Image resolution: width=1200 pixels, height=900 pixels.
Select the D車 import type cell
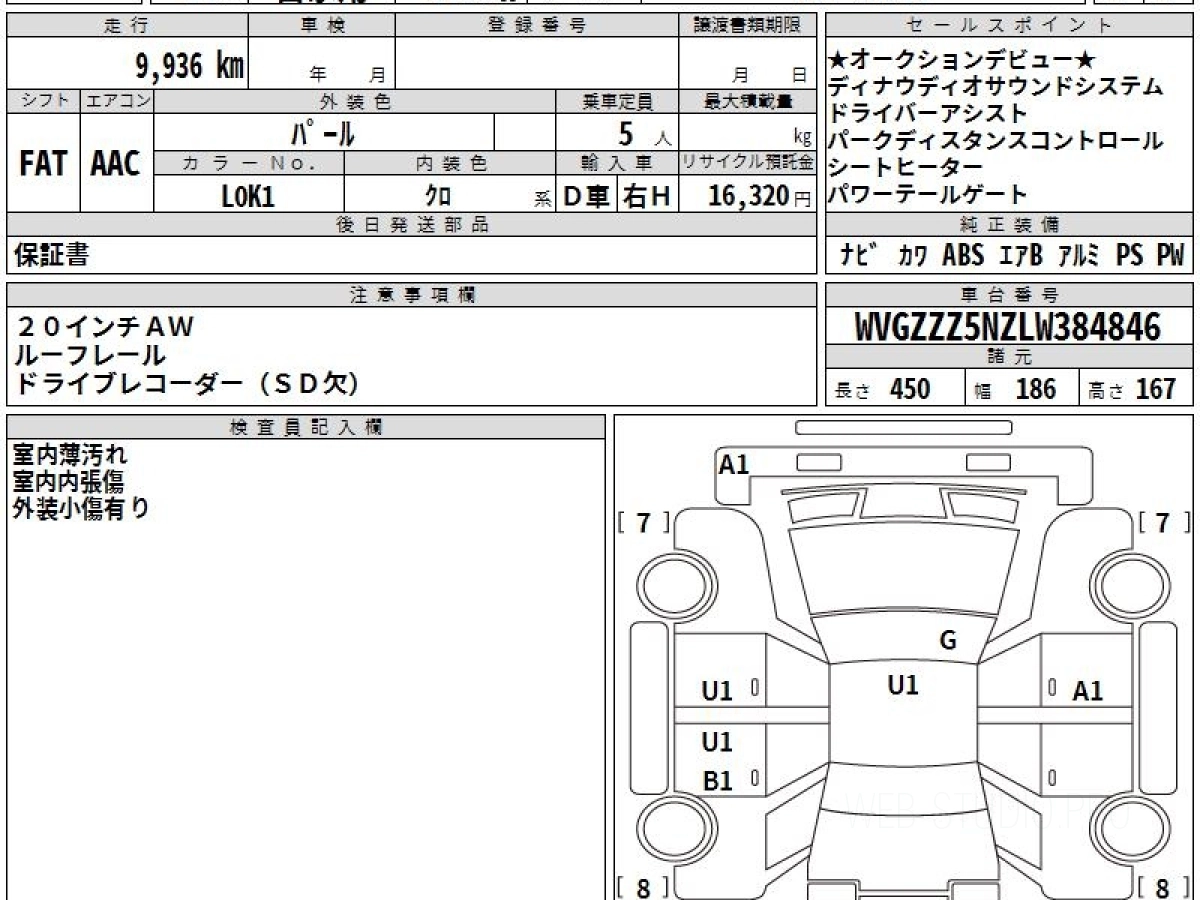click(x=587, y=197)
